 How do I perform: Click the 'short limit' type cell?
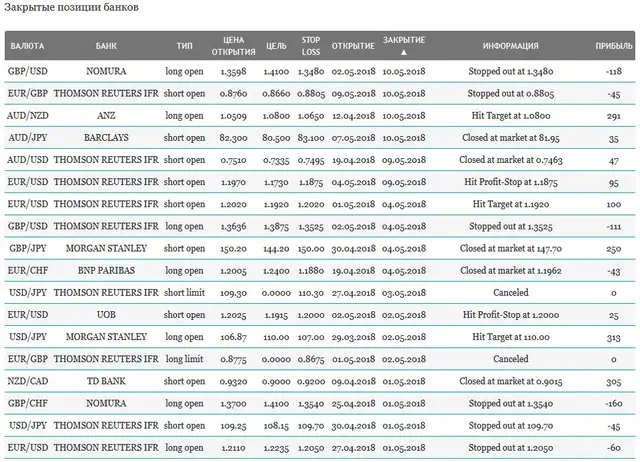tap(184, 292)
